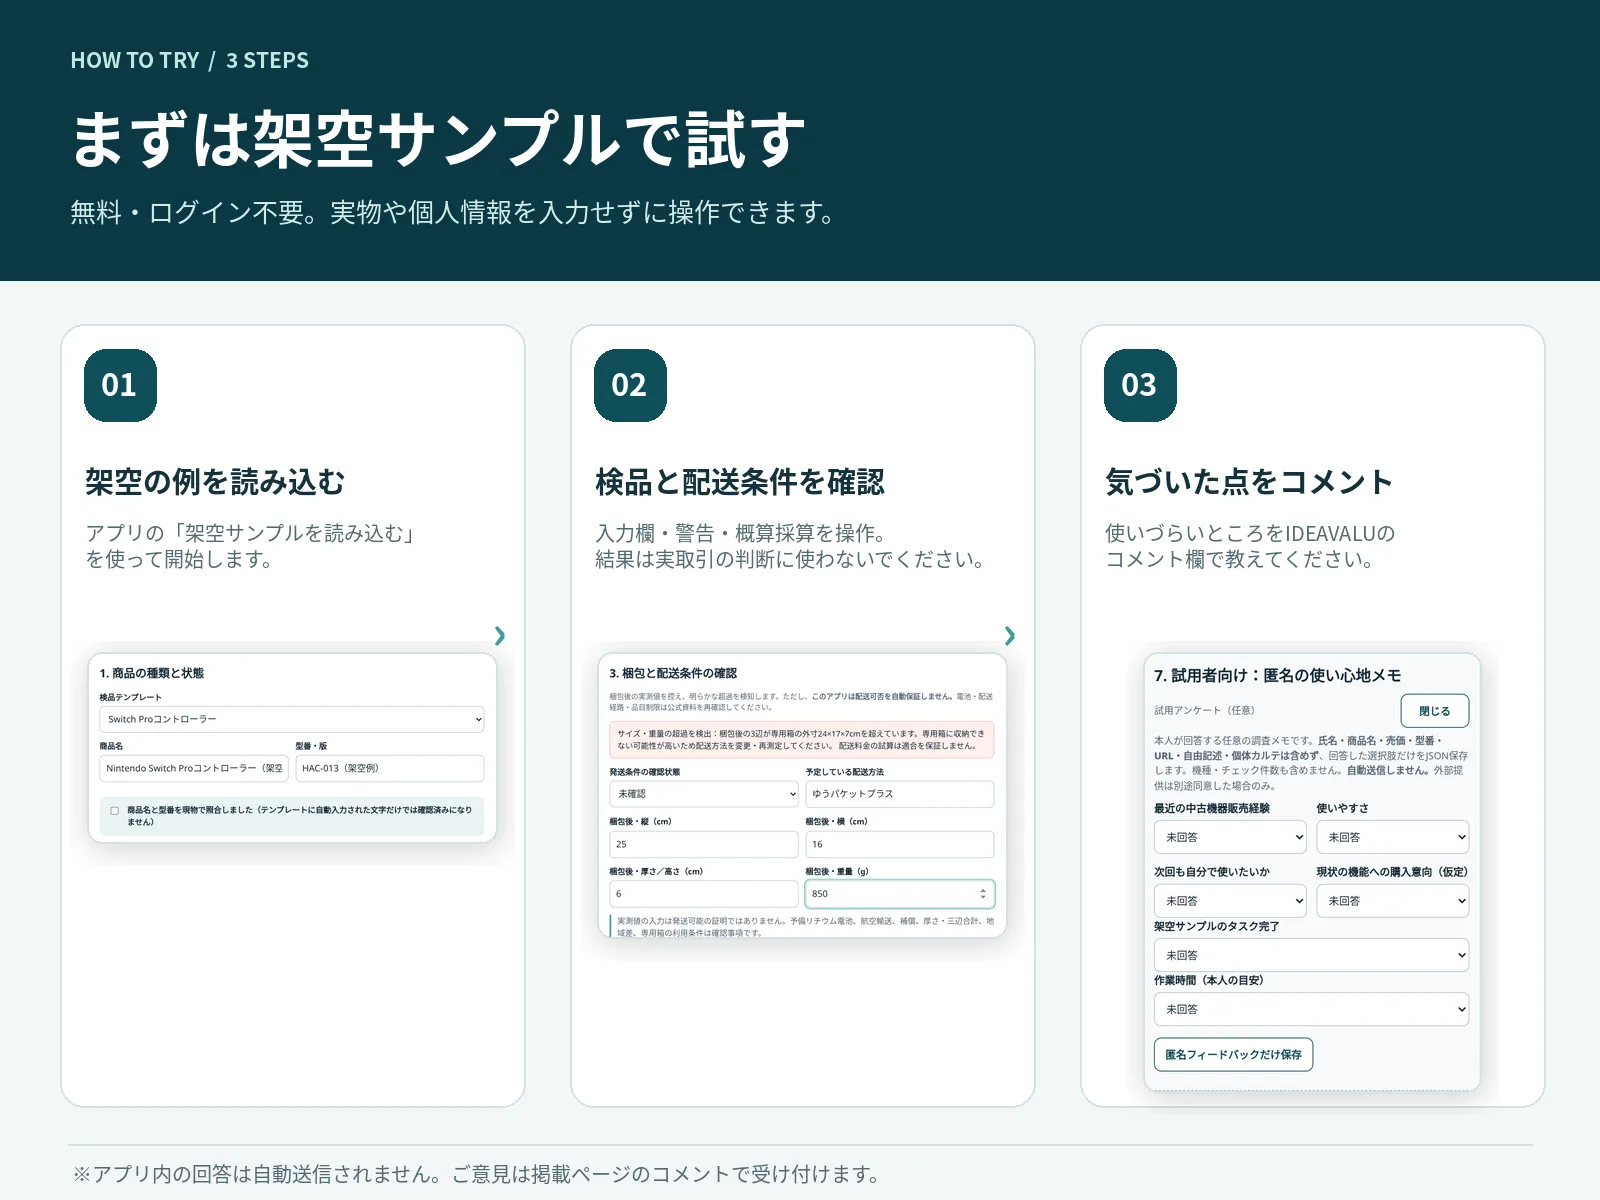This screenshot has height=1200, width=1600.
Task: Click the 03 step number badge
Action: [x=1140, y=385]
